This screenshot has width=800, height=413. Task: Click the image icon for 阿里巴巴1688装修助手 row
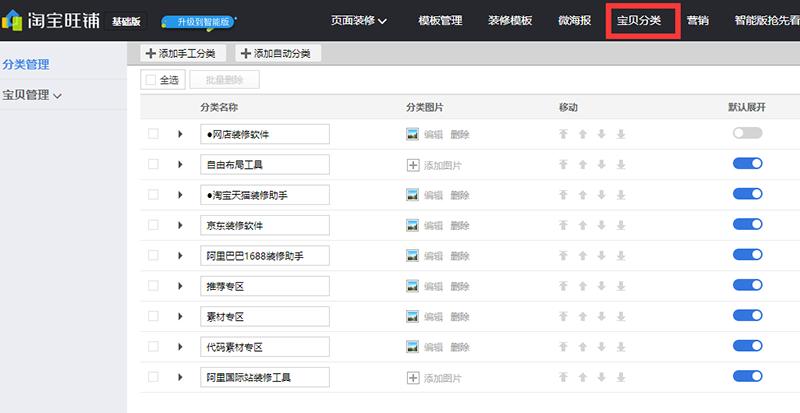click(412, 256)
